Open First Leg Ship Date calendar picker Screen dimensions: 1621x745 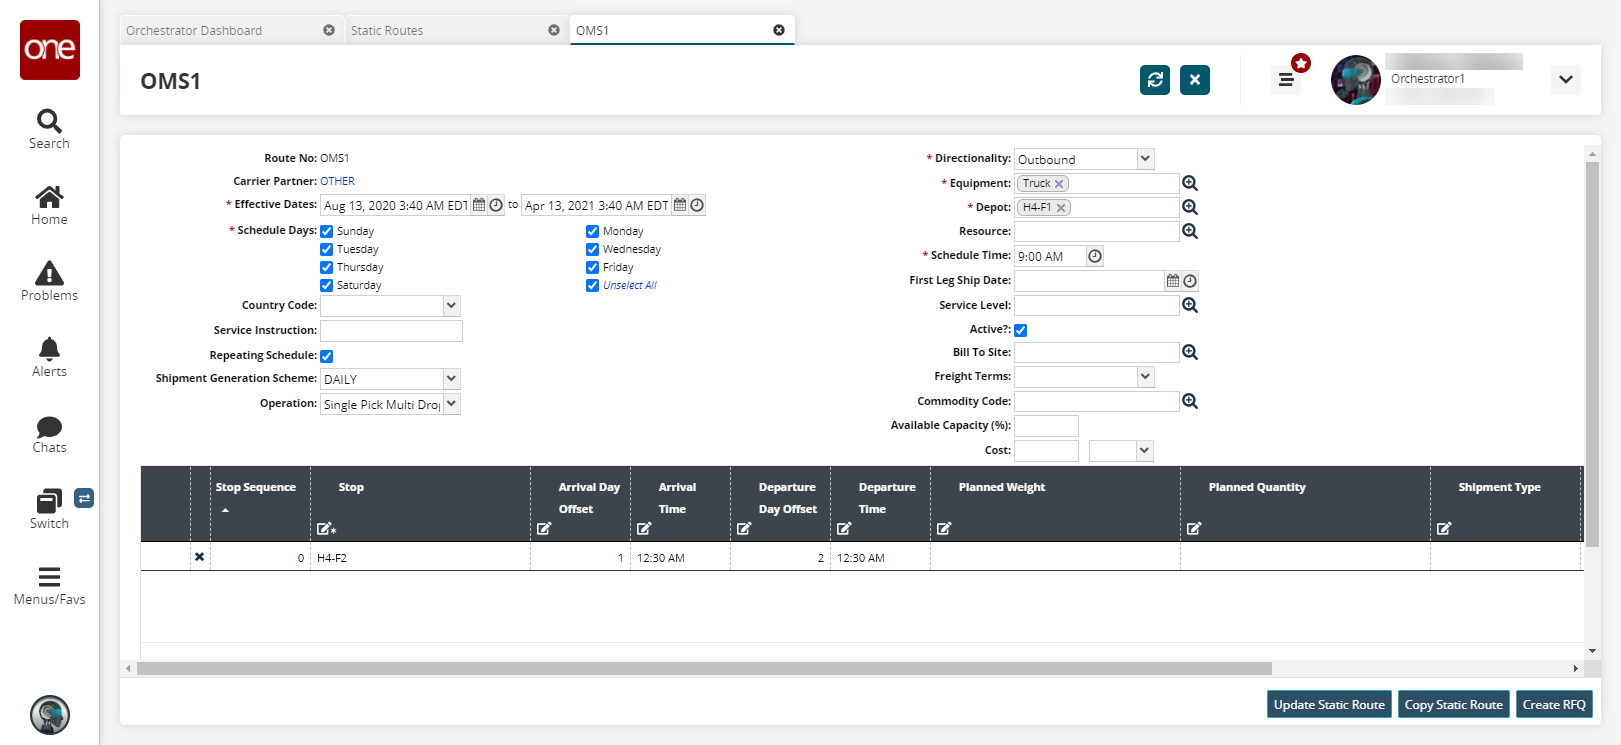(1173, 281)
